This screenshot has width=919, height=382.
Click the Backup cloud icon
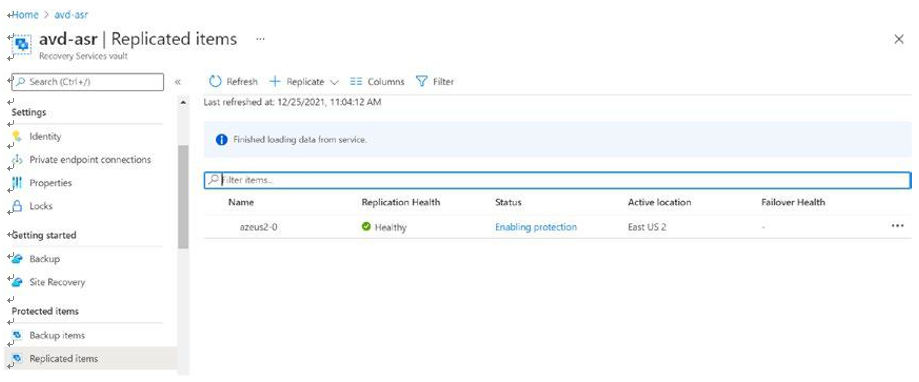coord(17,259)
